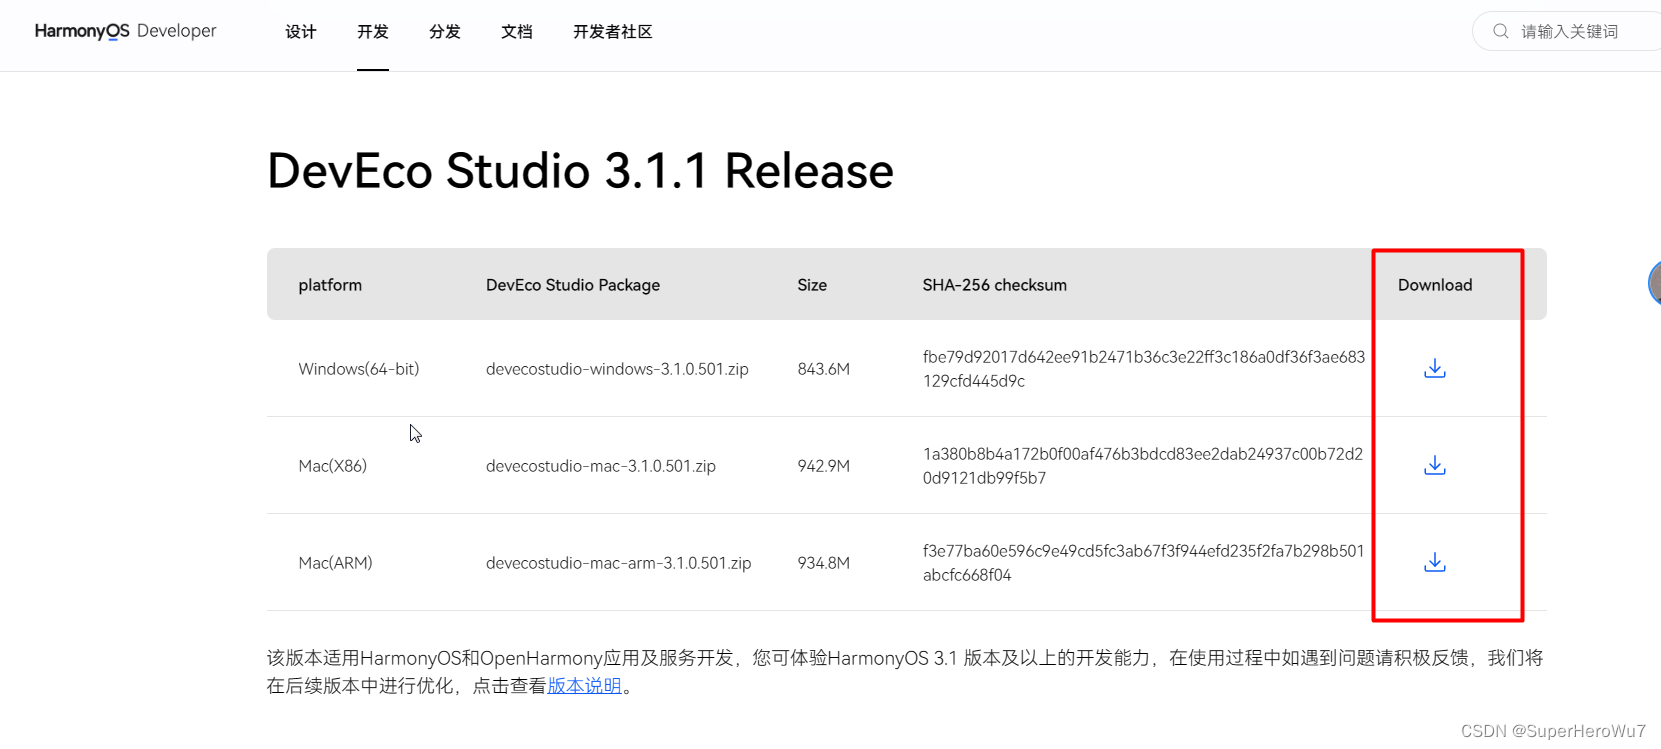Select the checksum starting with fbe79d92017d
The height and width of the screenshot is (749, 1661).
(1144, 369)
